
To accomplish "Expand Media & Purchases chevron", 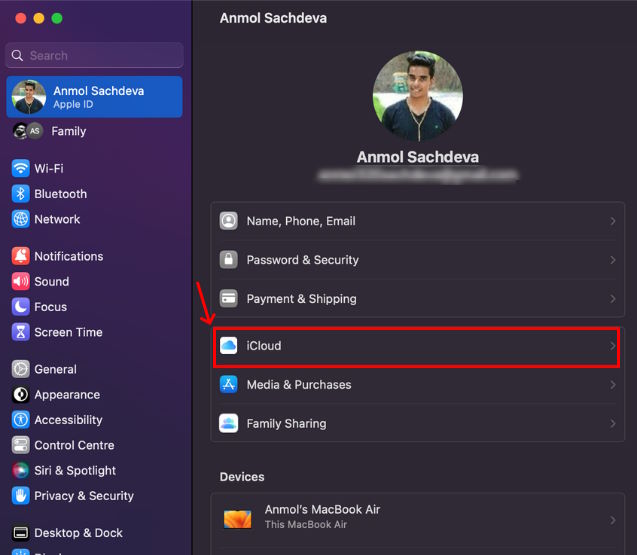I will coord(613,384).
